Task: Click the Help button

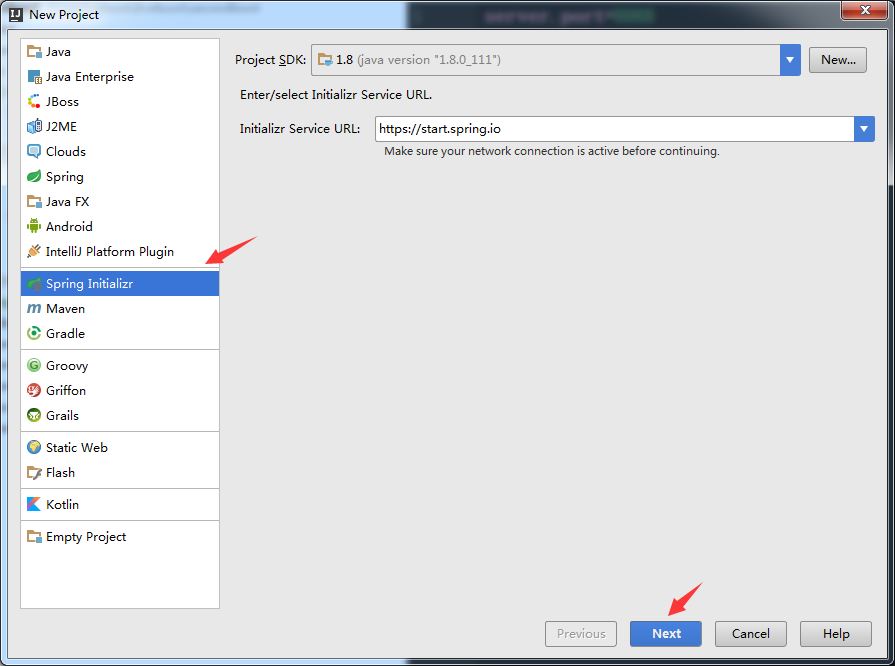Action: tap(836, 633)
